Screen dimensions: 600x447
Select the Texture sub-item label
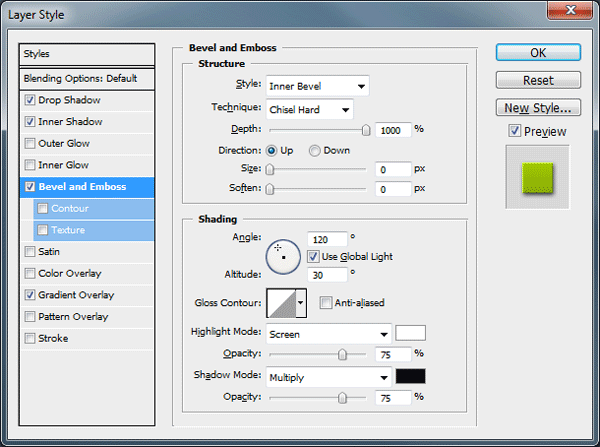[x=68, y=230]
